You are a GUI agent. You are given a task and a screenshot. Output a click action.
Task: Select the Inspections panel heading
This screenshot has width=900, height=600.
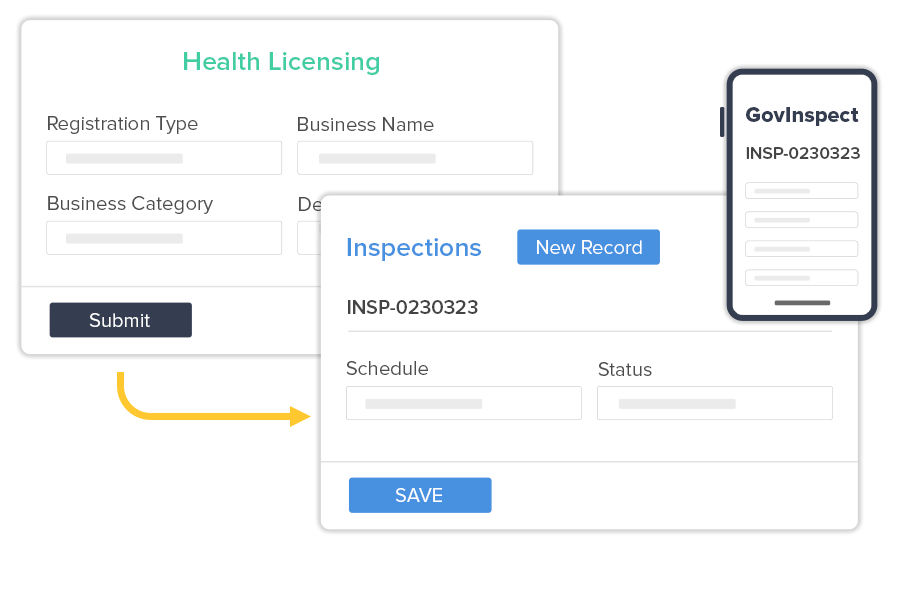pyautogui.click(x=413, y=248)
